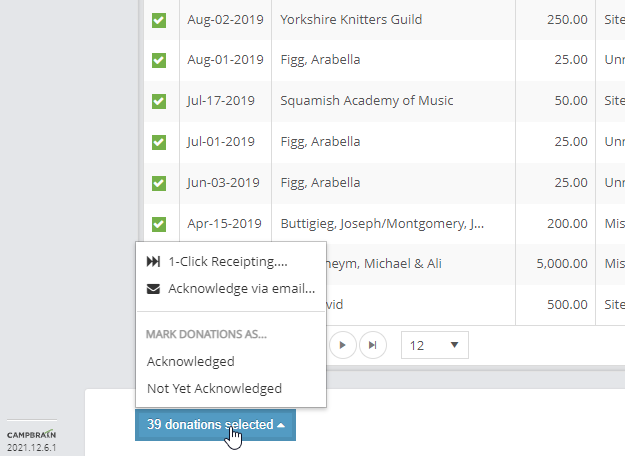Jump to last page of donations
Screen dimensions: 625x456
click(373, 345)
